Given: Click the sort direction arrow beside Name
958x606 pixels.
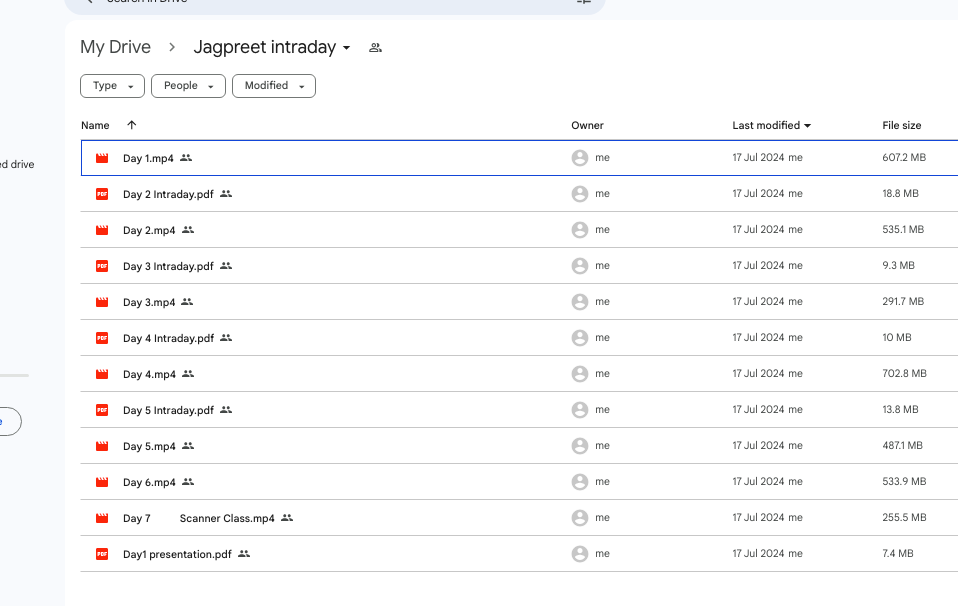Looking at the screenshot, I should tap(132, 125).
